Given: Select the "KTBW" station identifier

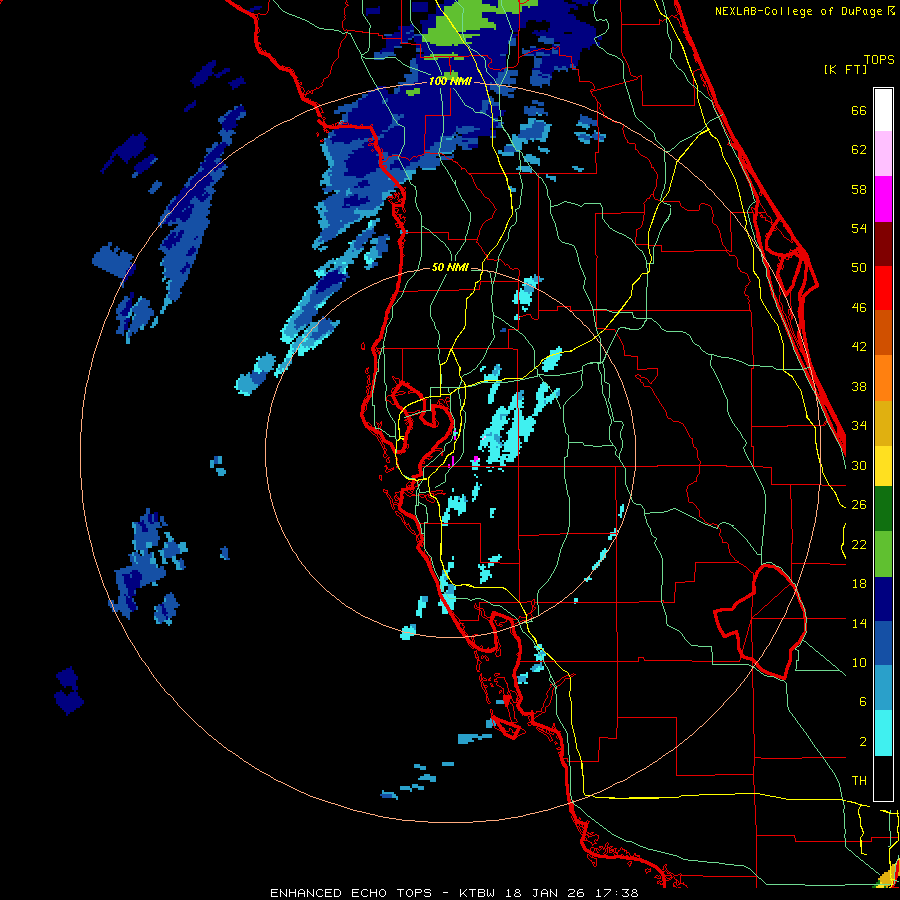Looking at the screenshot, I should [x=476, y=893].
